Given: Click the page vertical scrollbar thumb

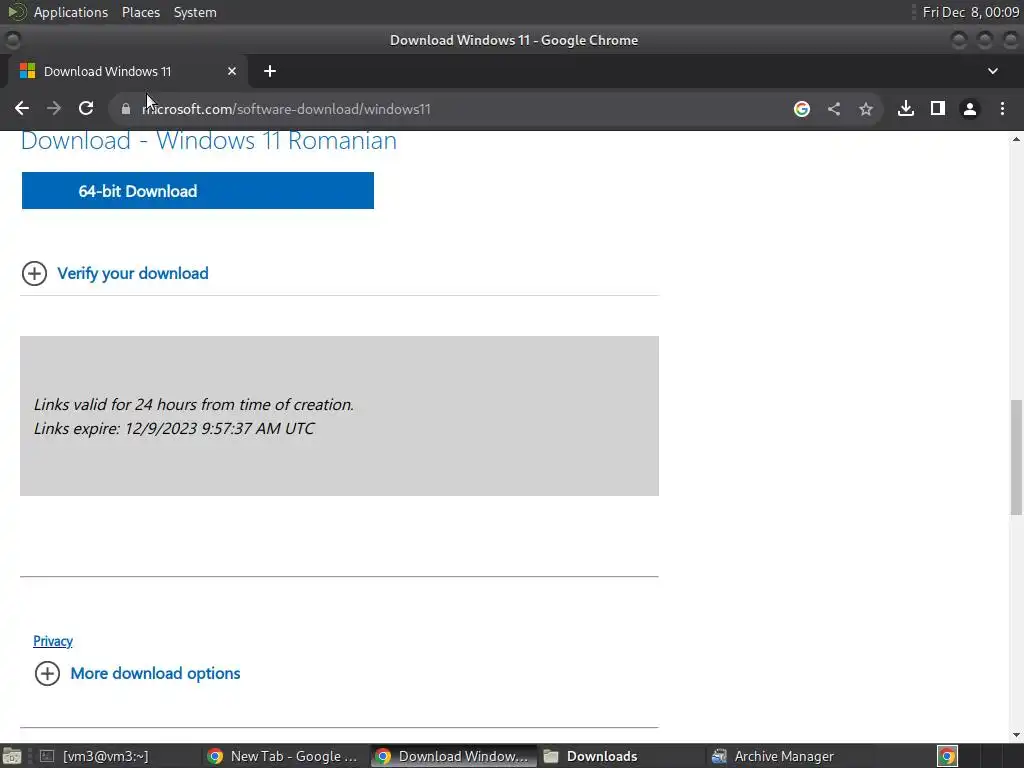Looking at the screenshot, I should [1016, 457].
